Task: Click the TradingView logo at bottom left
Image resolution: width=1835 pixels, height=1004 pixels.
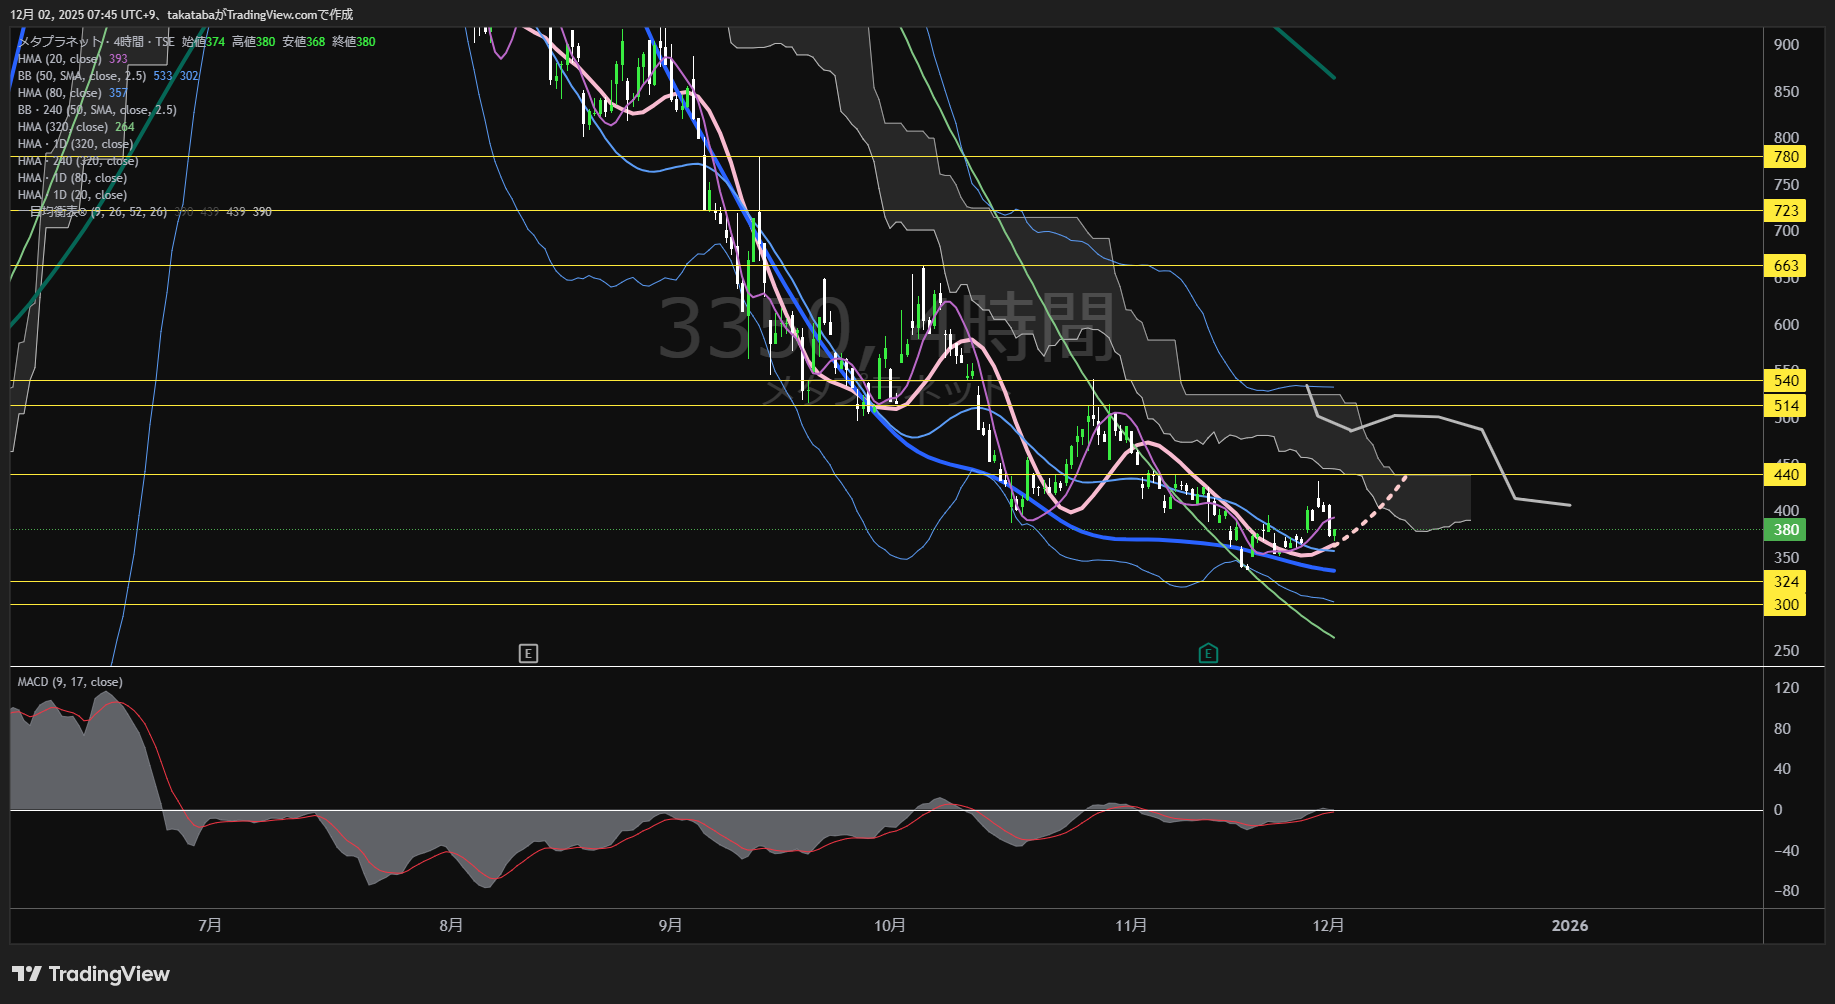Action: (91, 974)
